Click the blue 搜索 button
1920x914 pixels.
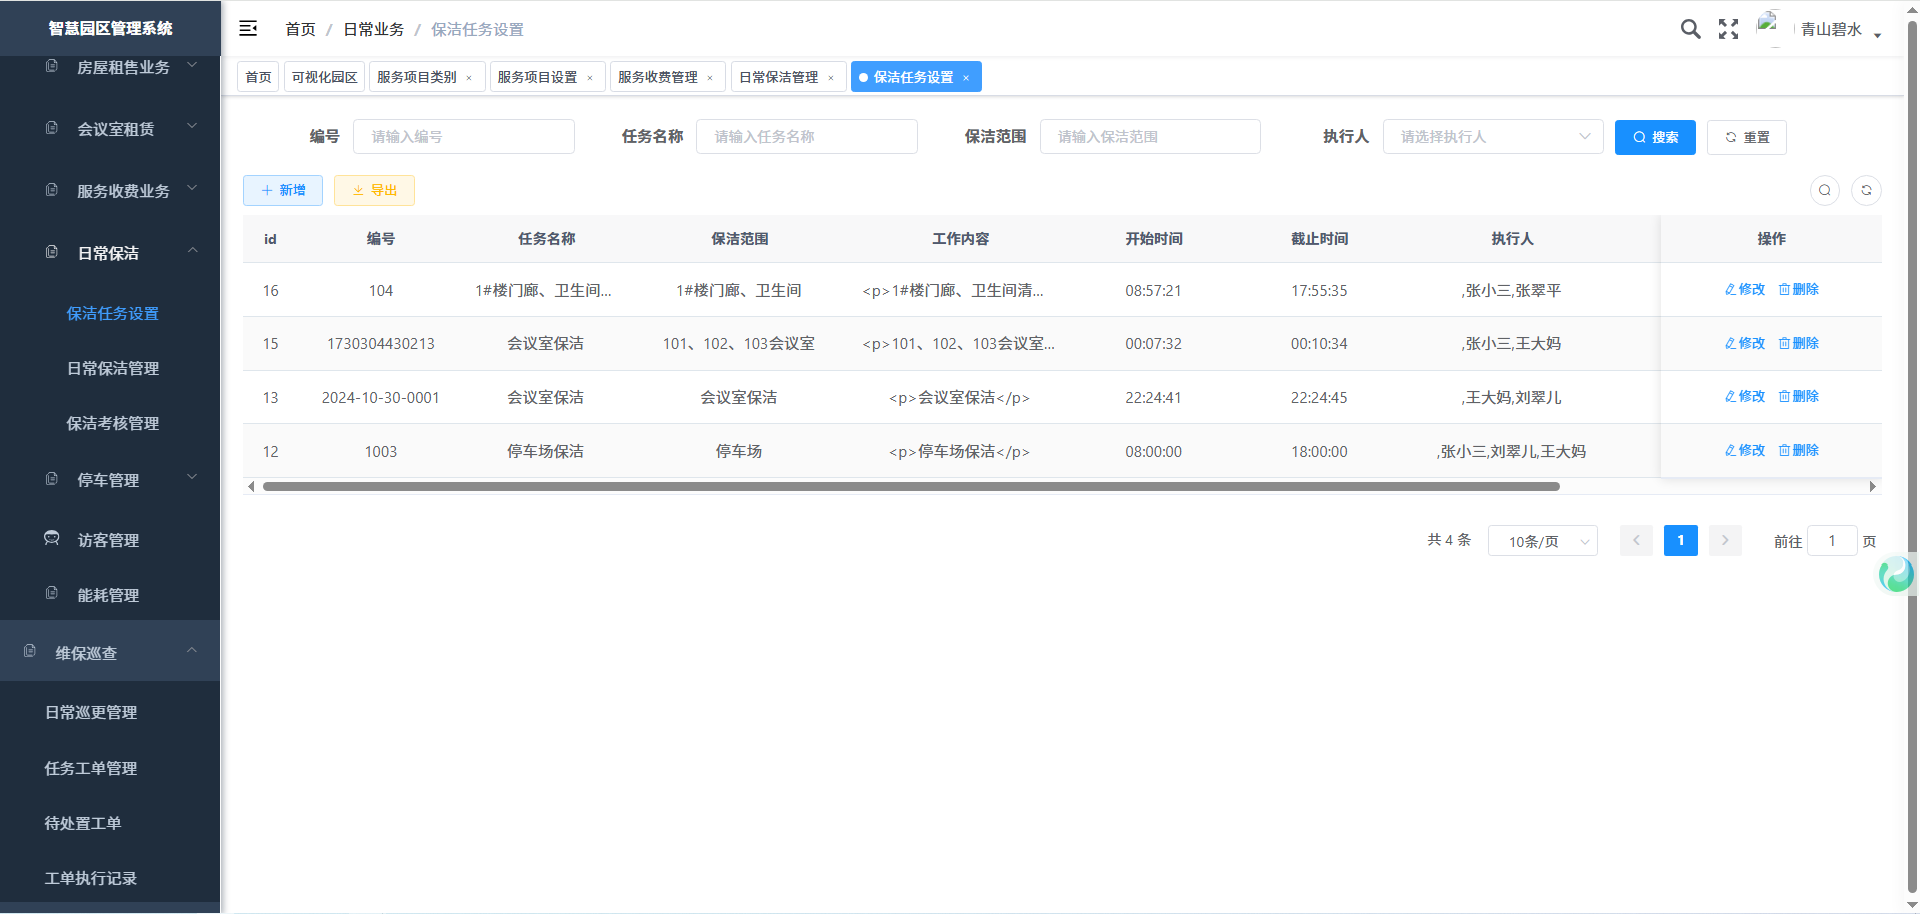[x=1655, y=137]
